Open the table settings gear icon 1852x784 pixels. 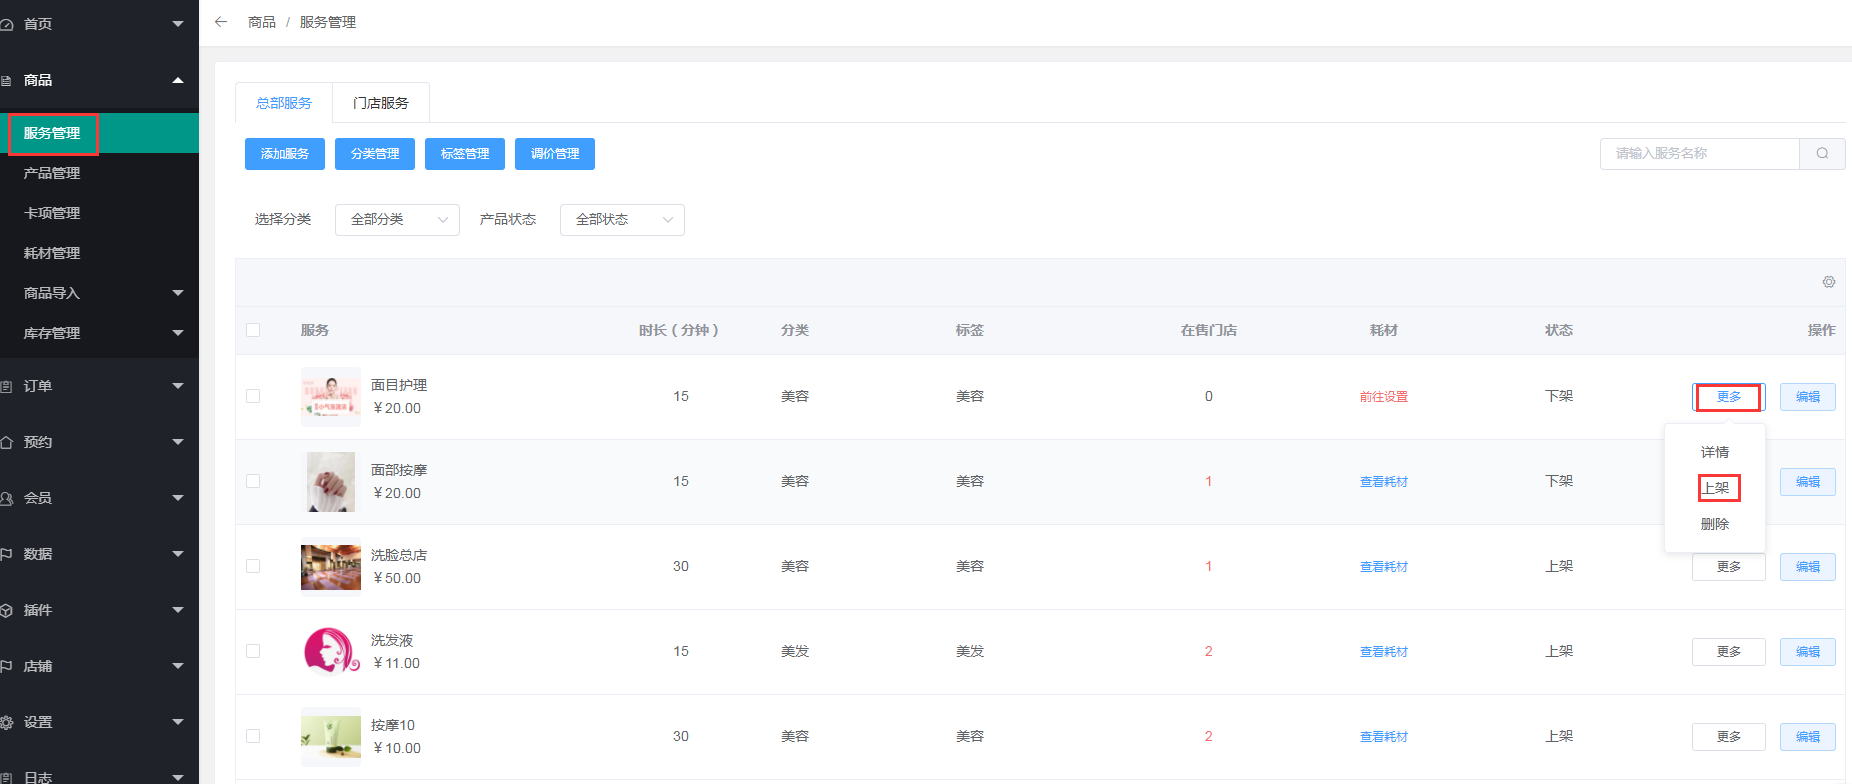coord(1828,282)
